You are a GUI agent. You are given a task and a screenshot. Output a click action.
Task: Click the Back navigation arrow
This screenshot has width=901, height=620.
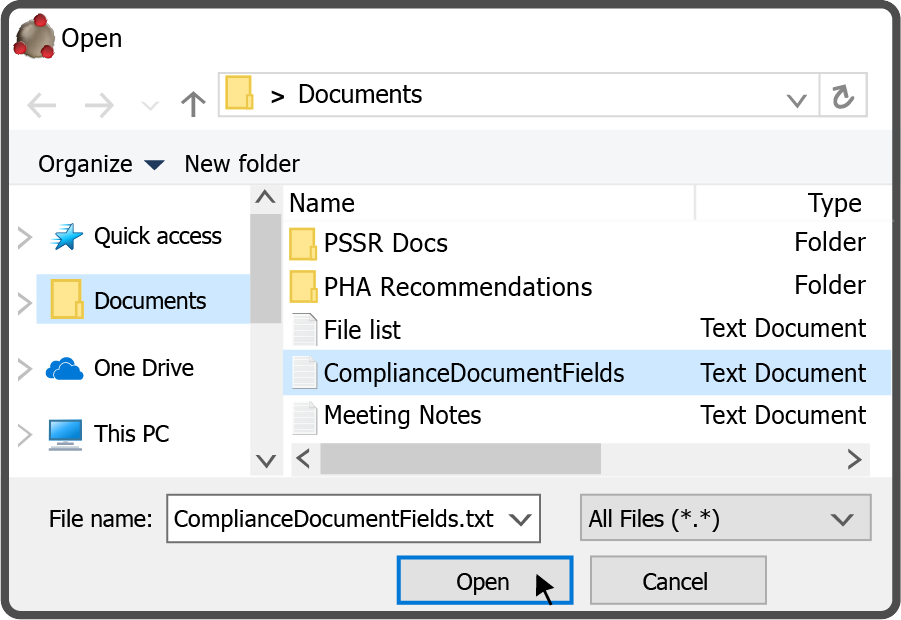41,104
